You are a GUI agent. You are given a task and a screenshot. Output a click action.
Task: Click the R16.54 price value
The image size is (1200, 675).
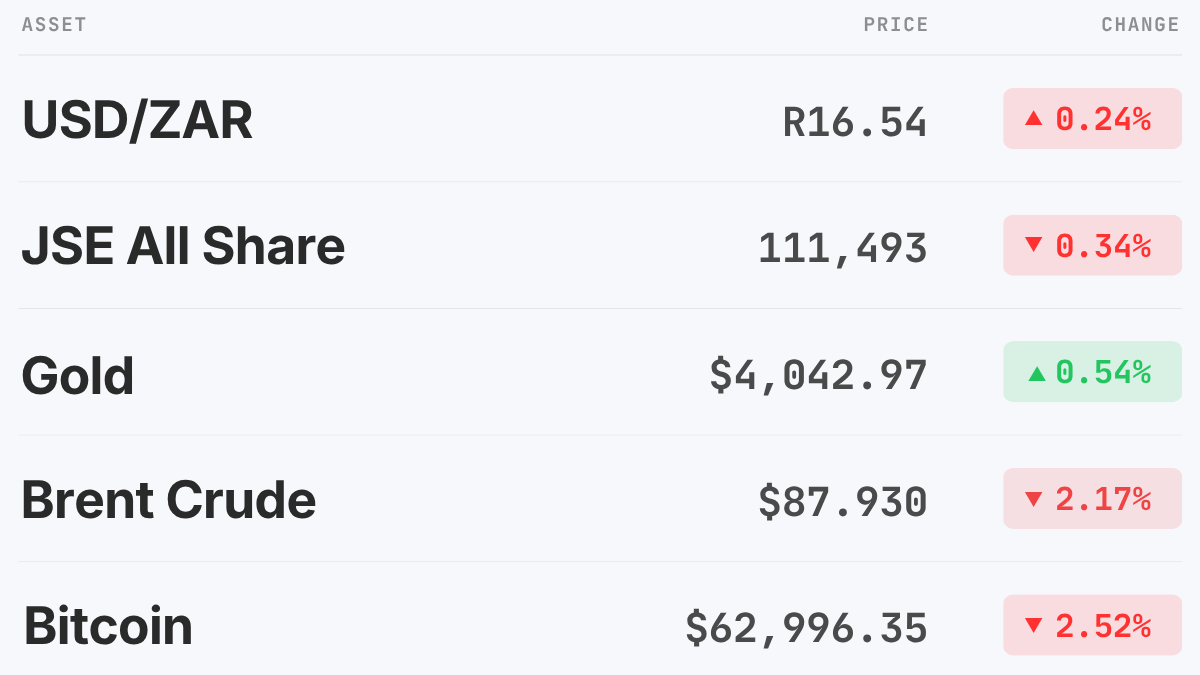[855, 121]
